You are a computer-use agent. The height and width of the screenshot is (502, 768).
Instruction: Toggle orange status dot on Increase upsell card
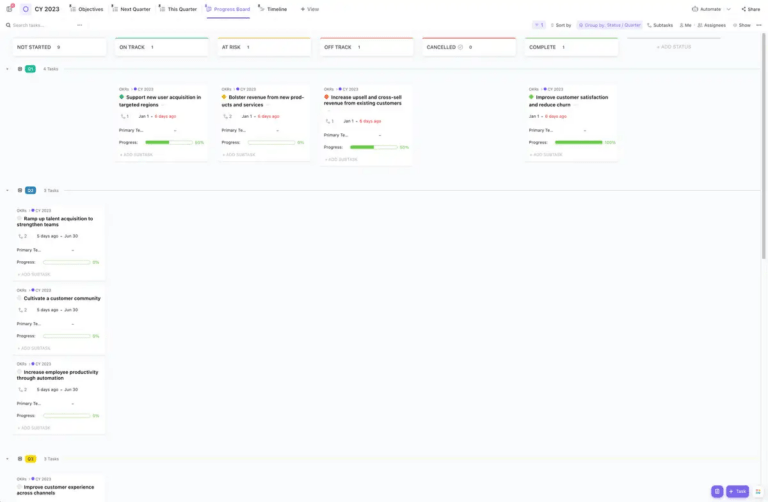pos(326,97)
